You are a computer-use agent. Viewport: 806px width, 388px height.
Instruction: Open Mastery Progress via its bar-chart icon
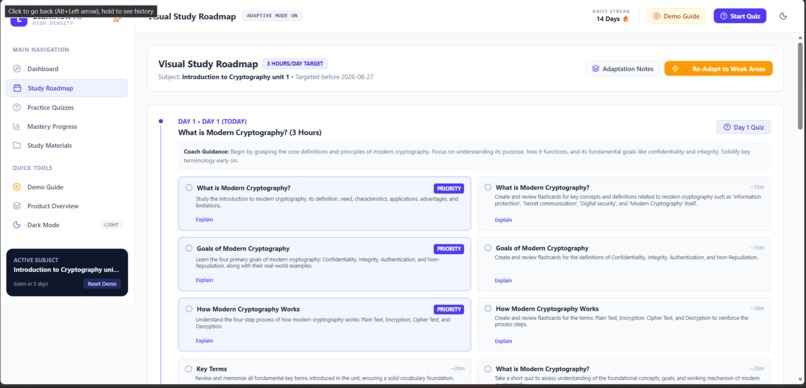click(17, 126)
